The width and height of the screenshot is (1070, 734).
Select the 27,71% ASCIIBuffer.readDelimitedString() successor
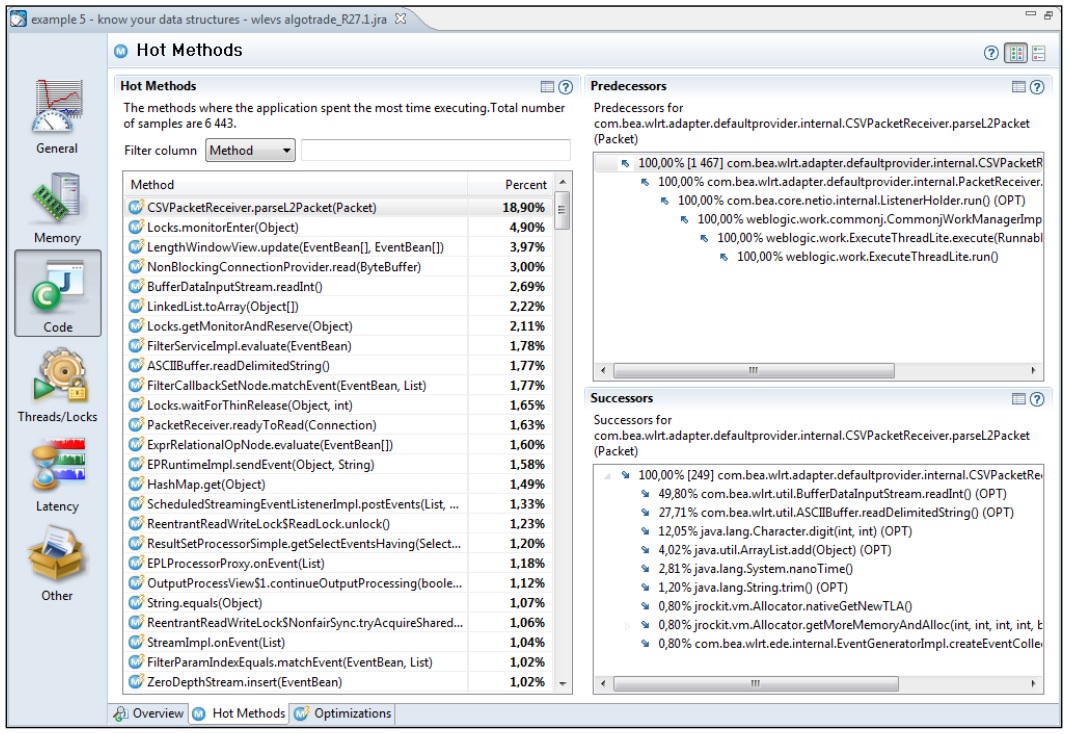[835, 512]
